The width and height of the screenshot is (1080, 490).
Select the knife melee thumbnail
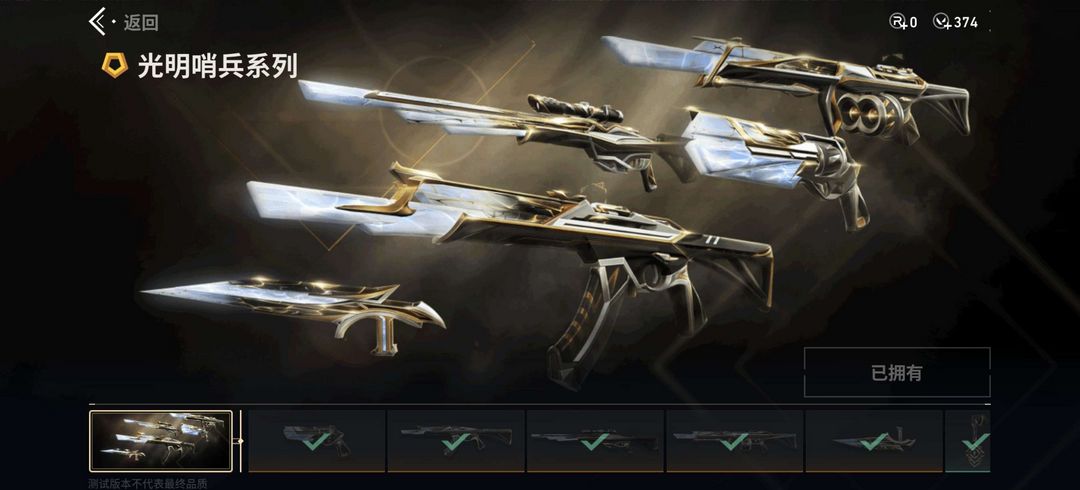coord(873,441)
